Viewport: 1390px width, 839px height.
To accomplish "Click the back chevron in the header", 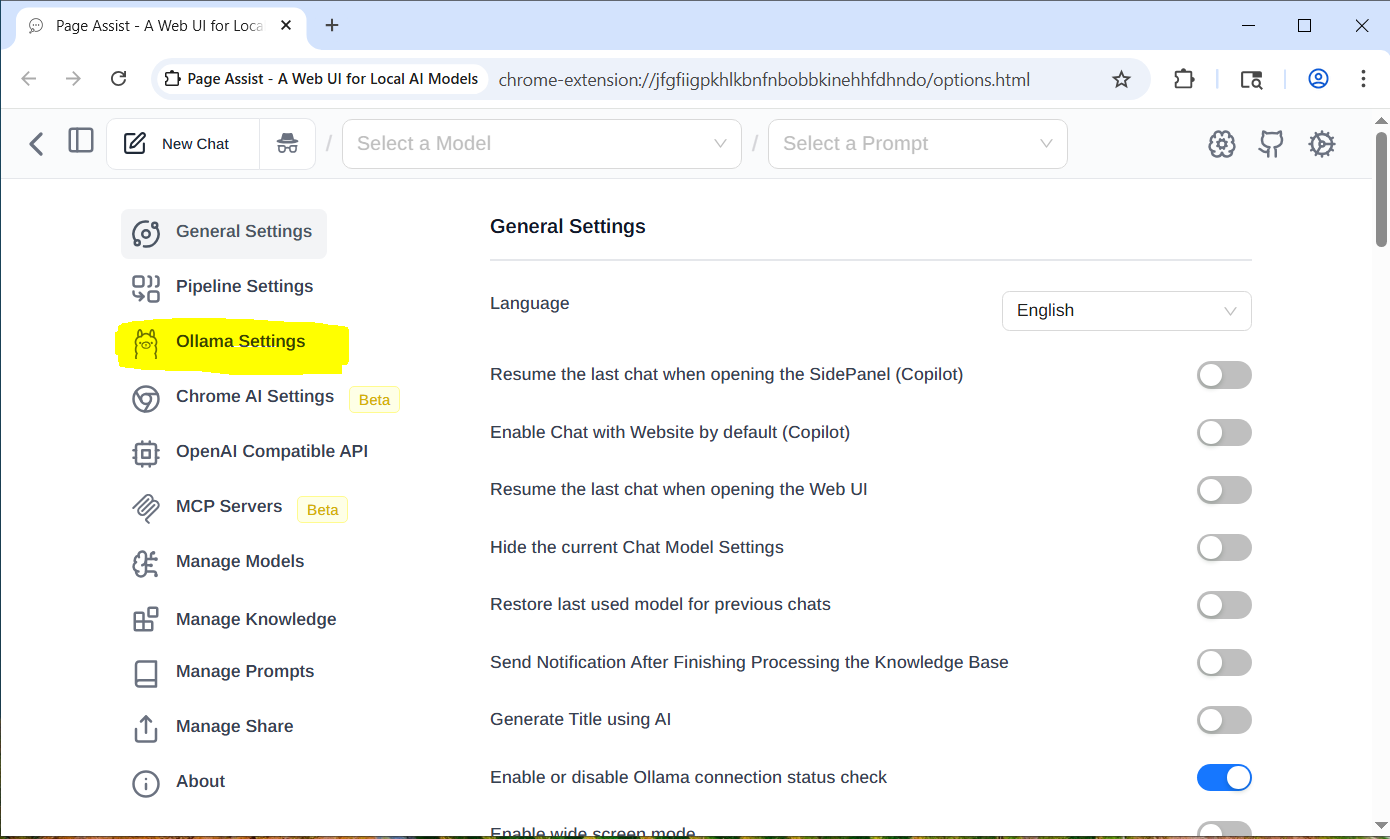I will pyautogui.click(x=36, y=143).
